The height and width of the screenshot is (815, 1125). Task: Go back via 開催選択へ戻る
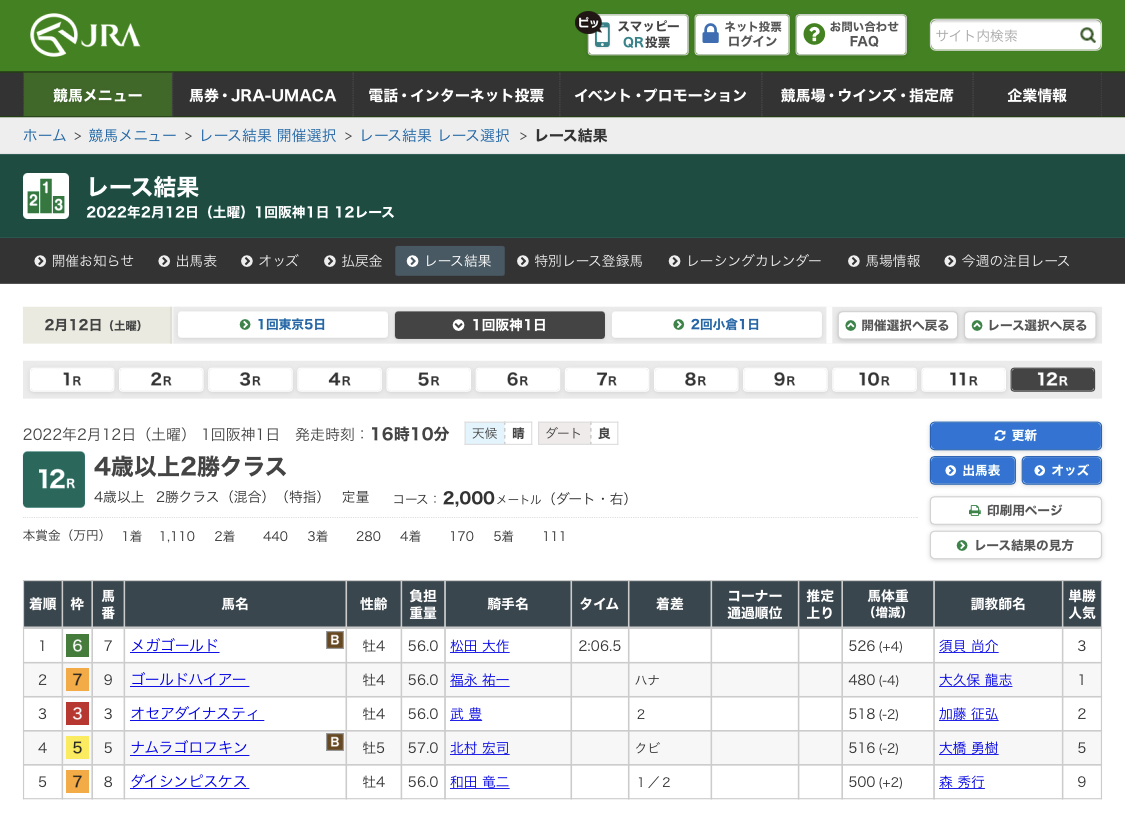tap(897, 325)
